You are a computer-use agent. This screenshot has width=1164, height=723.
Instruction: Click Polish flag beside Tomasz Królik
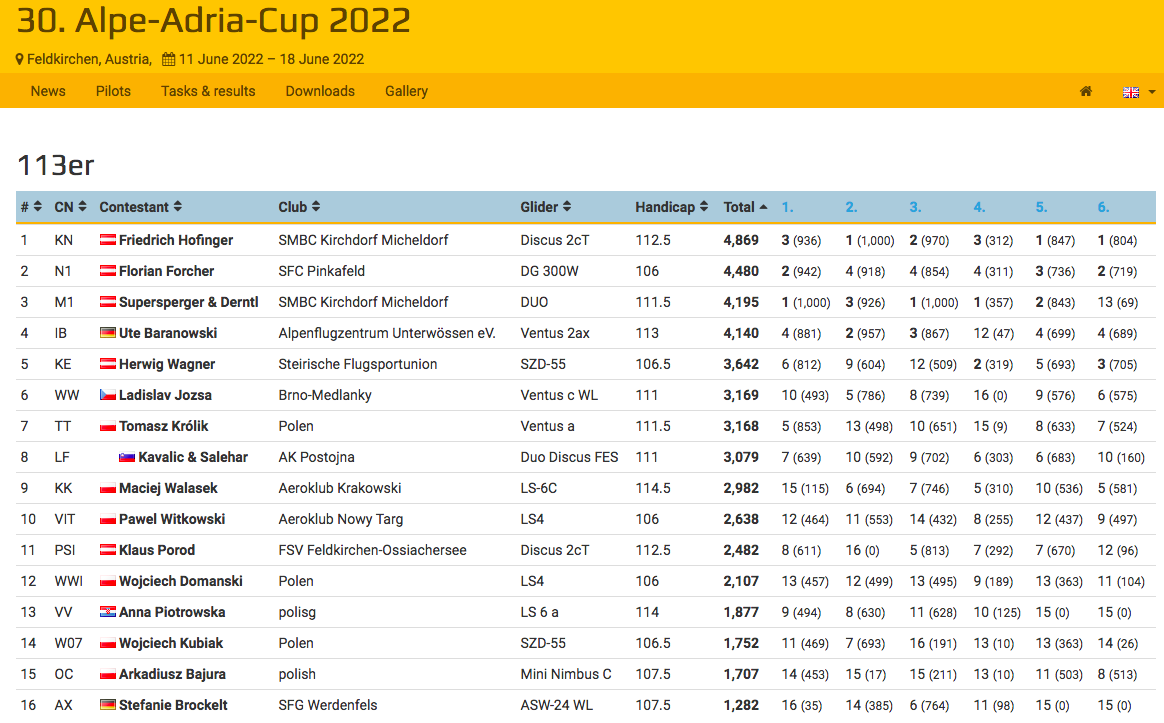pos(108,426)
